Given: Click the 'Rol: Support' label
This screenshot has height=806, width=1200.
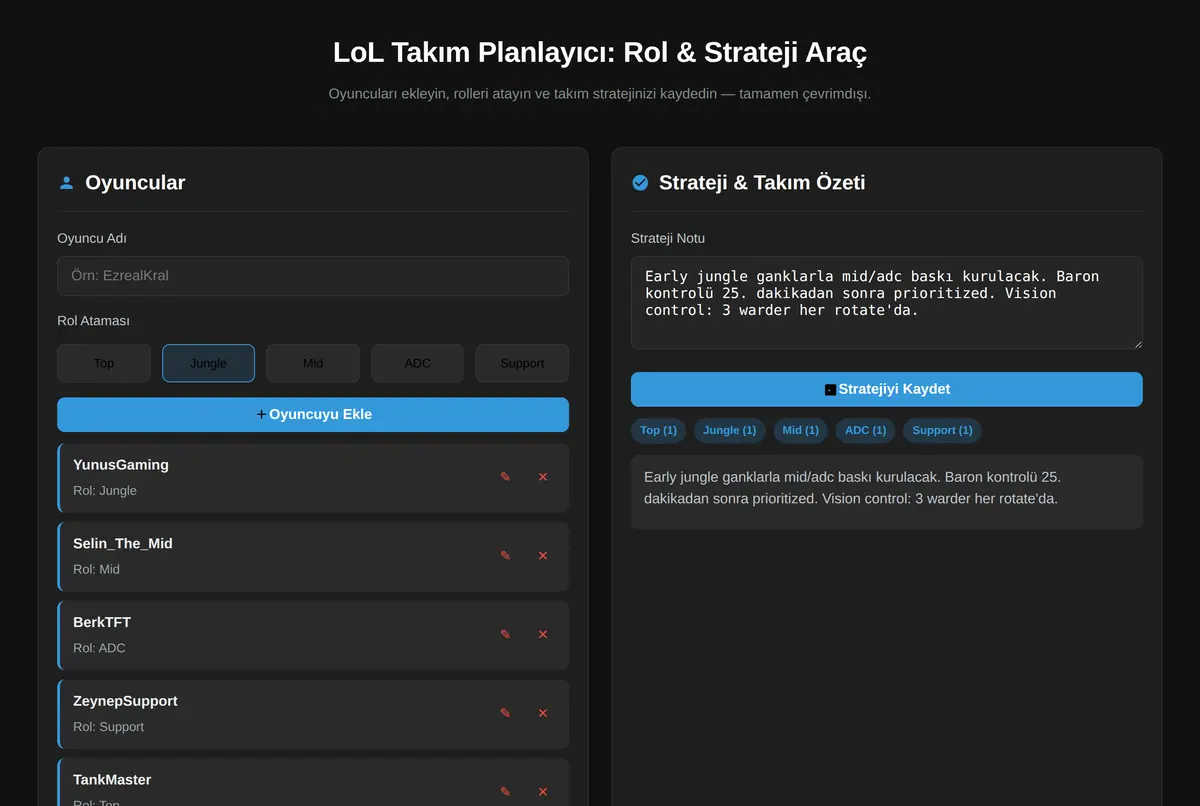Looking at the screenshot, I should click(x=108, y=727).
